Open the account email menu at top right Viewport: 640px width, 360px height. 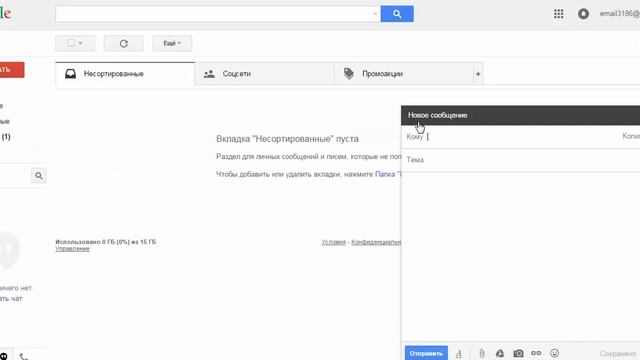pos(620,13)
